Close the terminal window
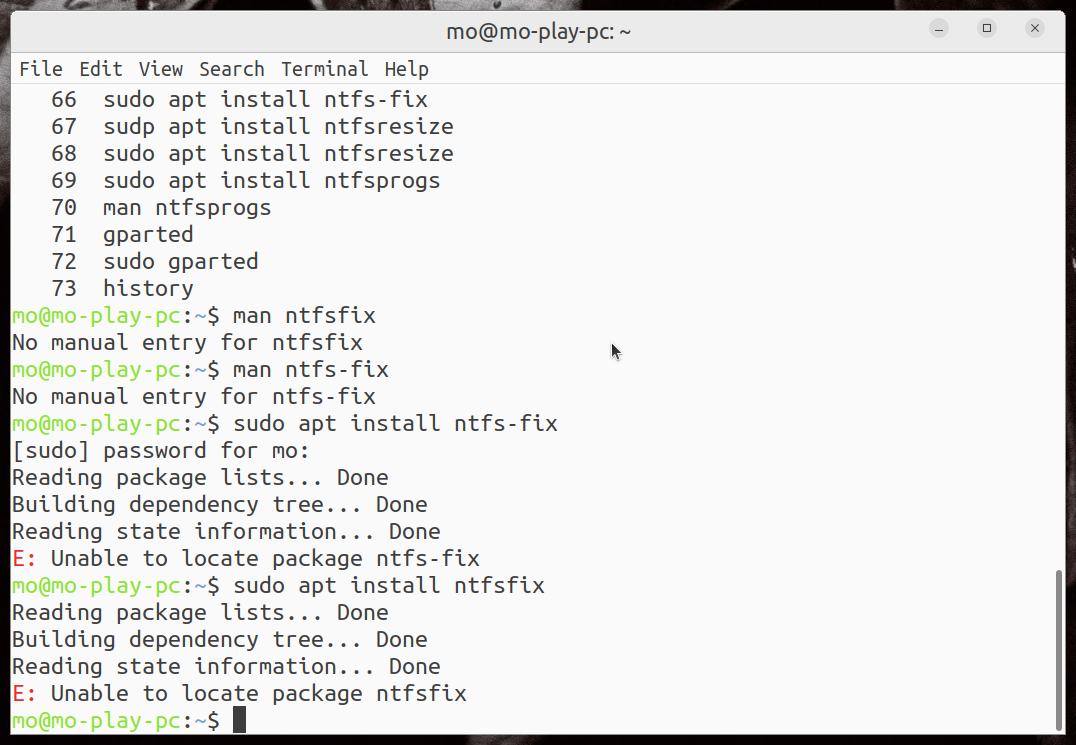The image size is (1076, 745). (x=1035, y=29)
